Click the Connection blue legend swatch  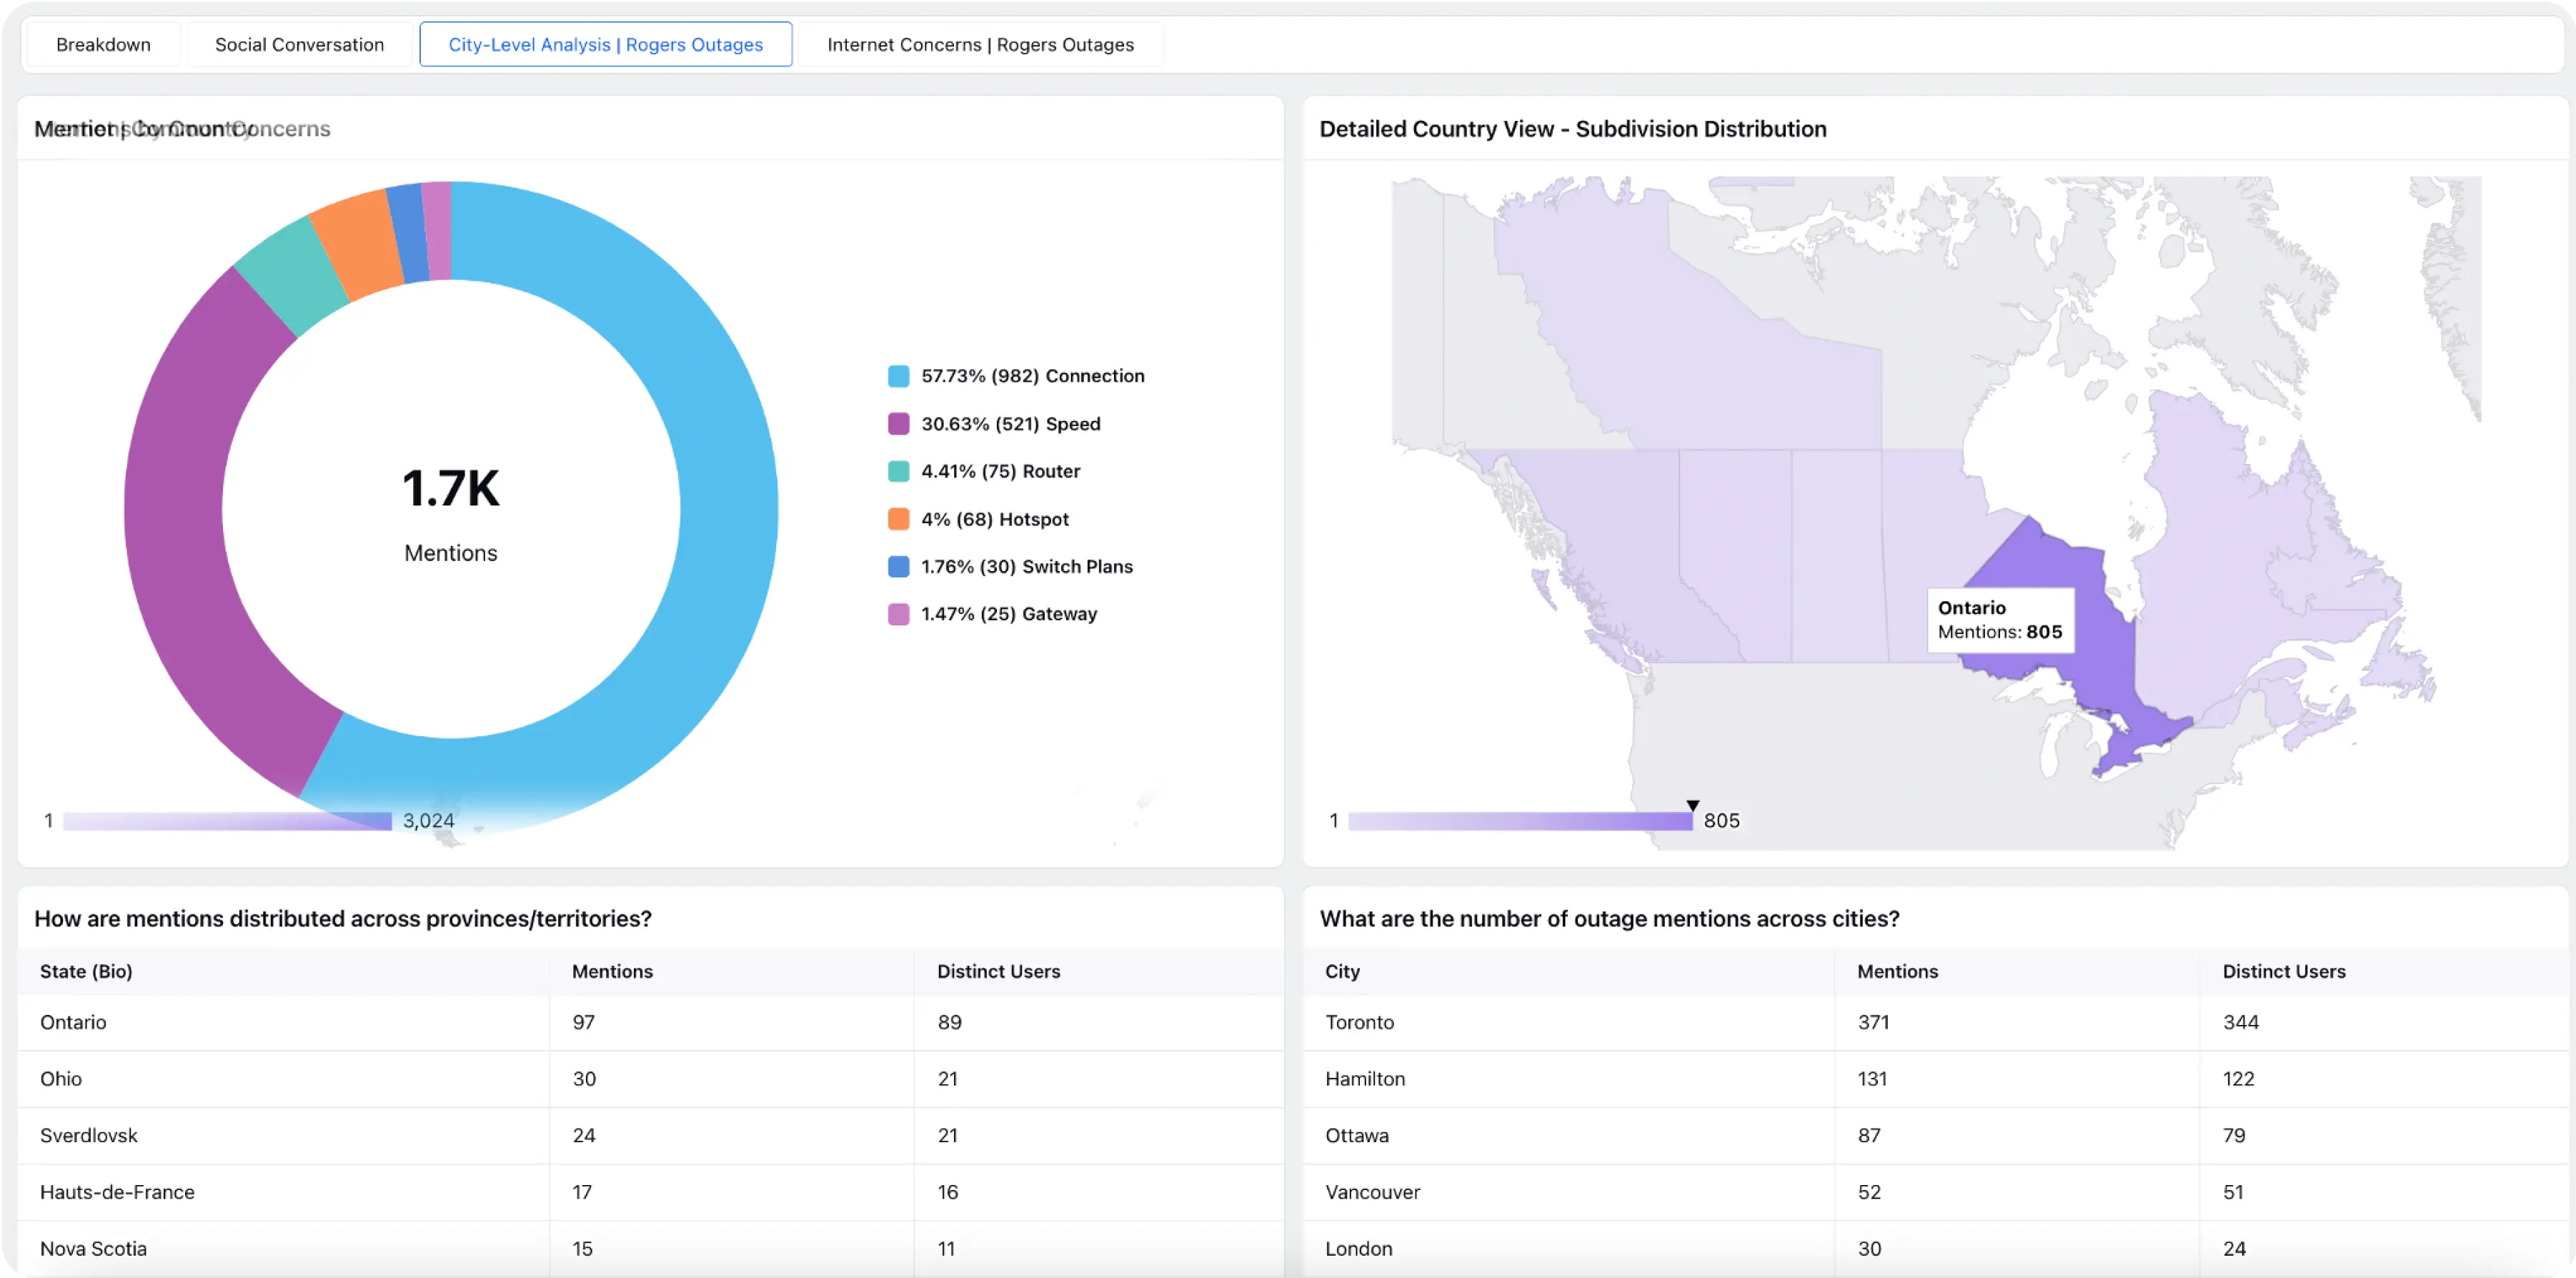click(898, 376)
